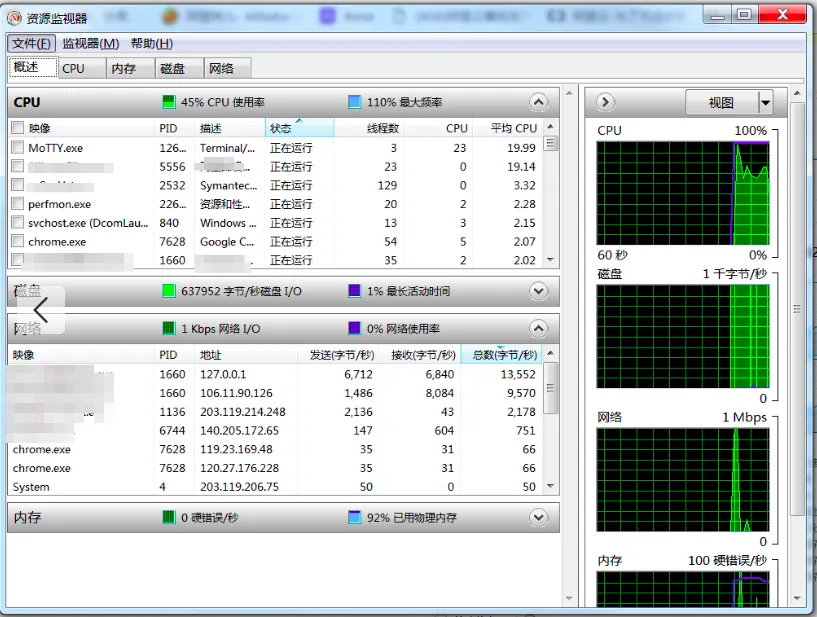Viewport: 817px width, 617px height.
Task: Expand the 磁盘 section chevron
Action: 539,291
